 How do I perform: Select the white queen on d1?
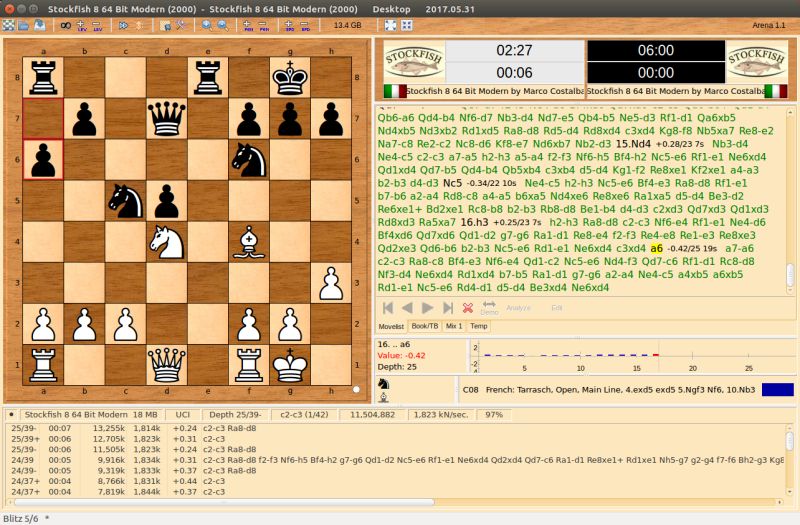coord(166,365)
